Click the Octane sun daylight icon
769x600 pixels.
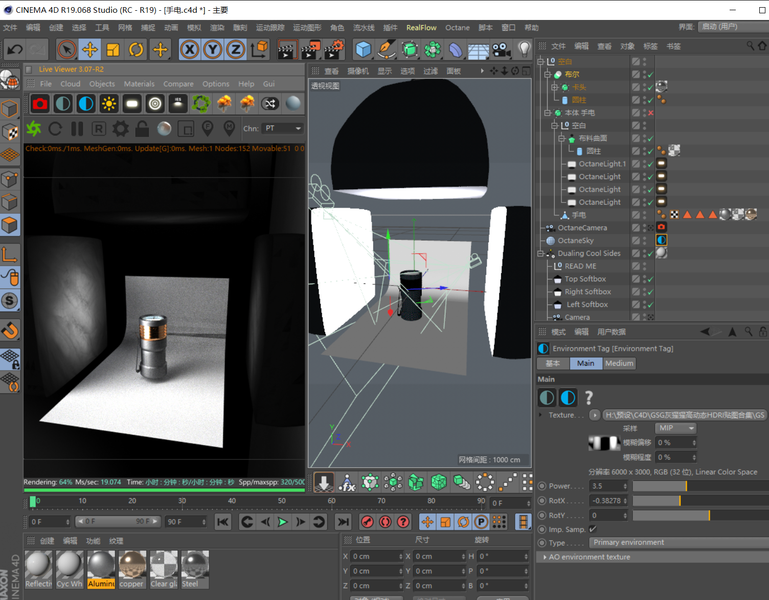[x=109, y=104]
